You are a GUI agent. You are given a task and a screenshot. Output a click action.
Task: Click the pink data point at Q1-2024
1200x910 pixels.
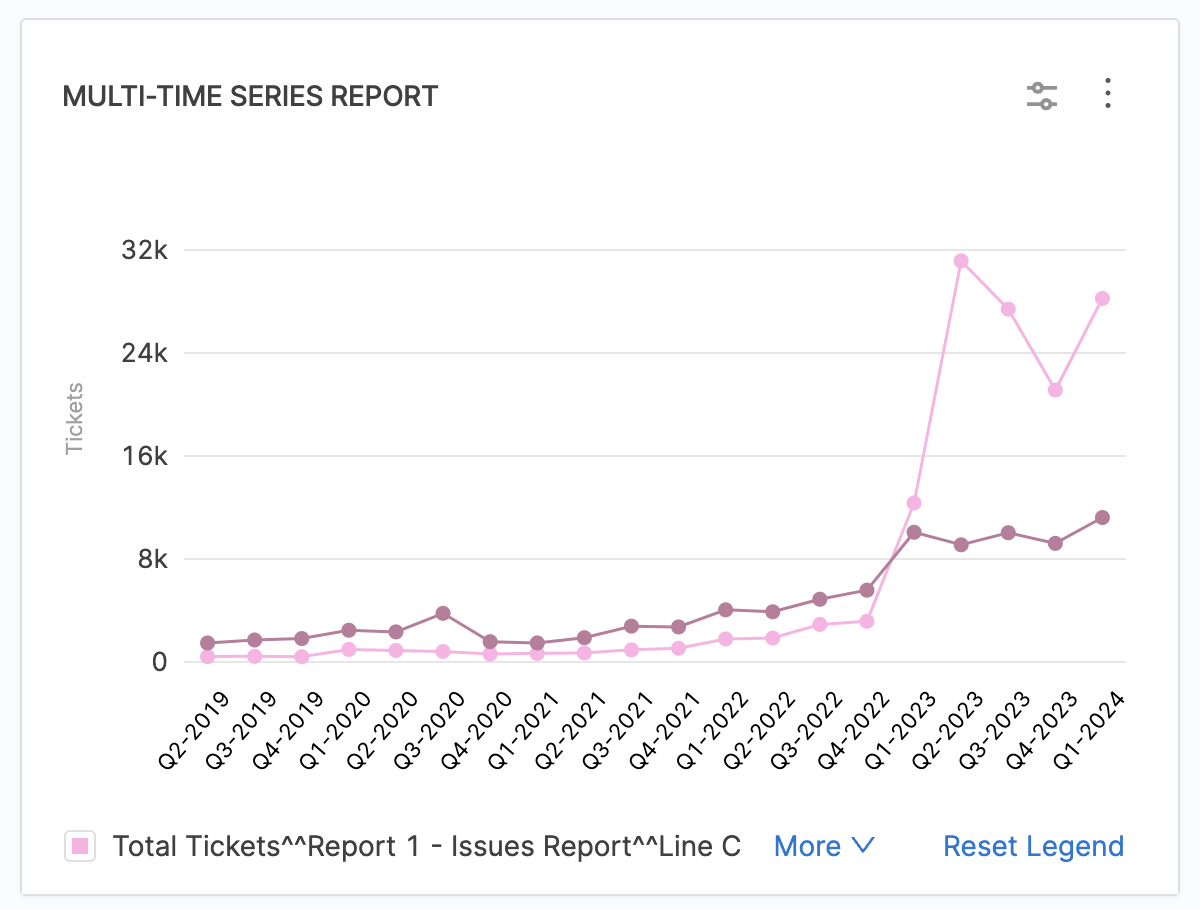(x=1102, y=298)
